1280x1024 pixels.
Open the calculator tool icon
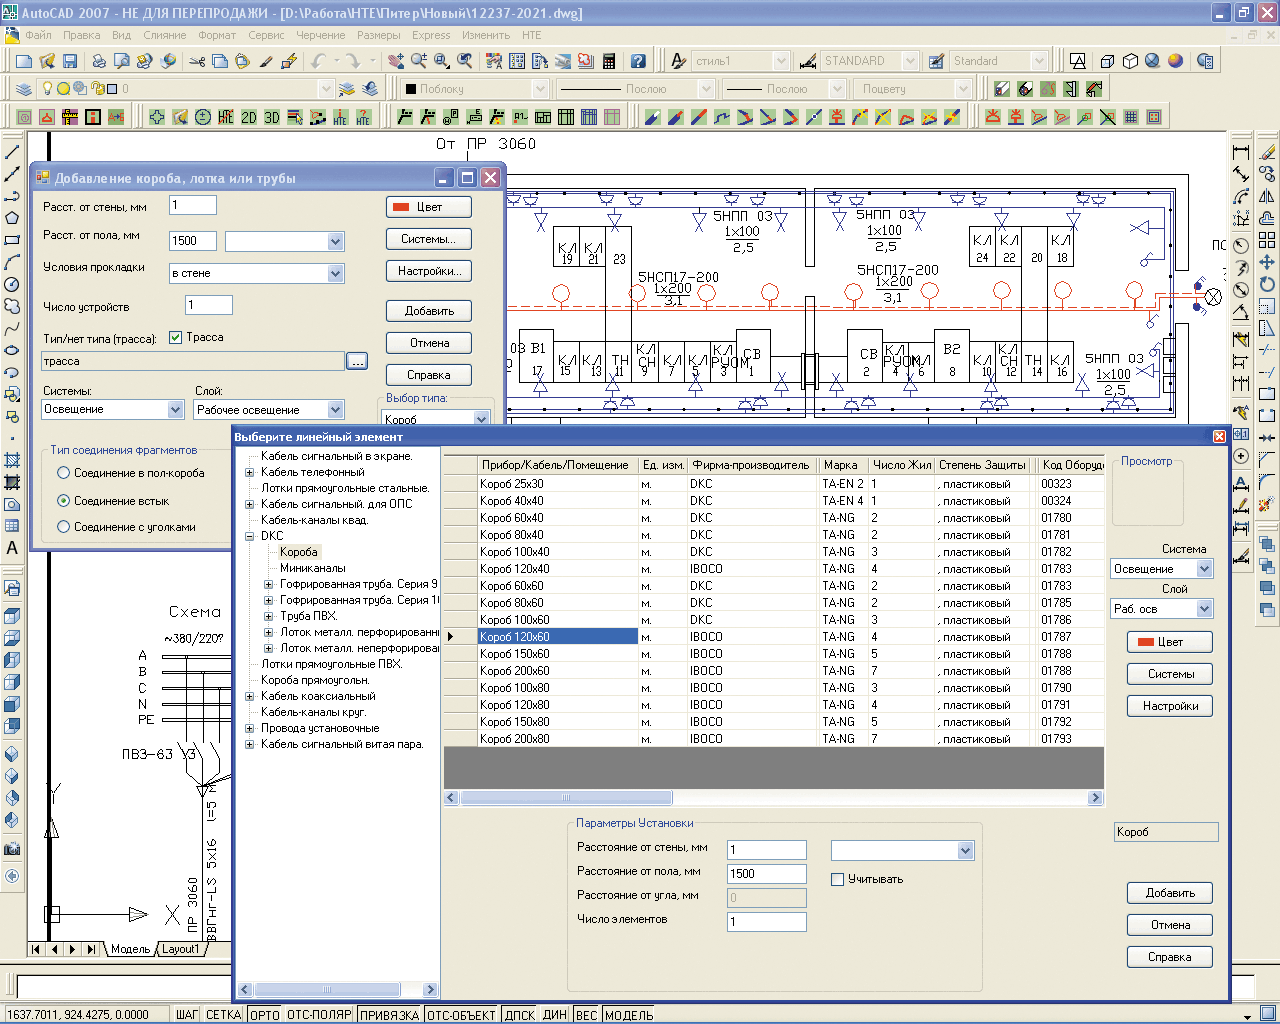pyautogui.click(x=608, y=61)
